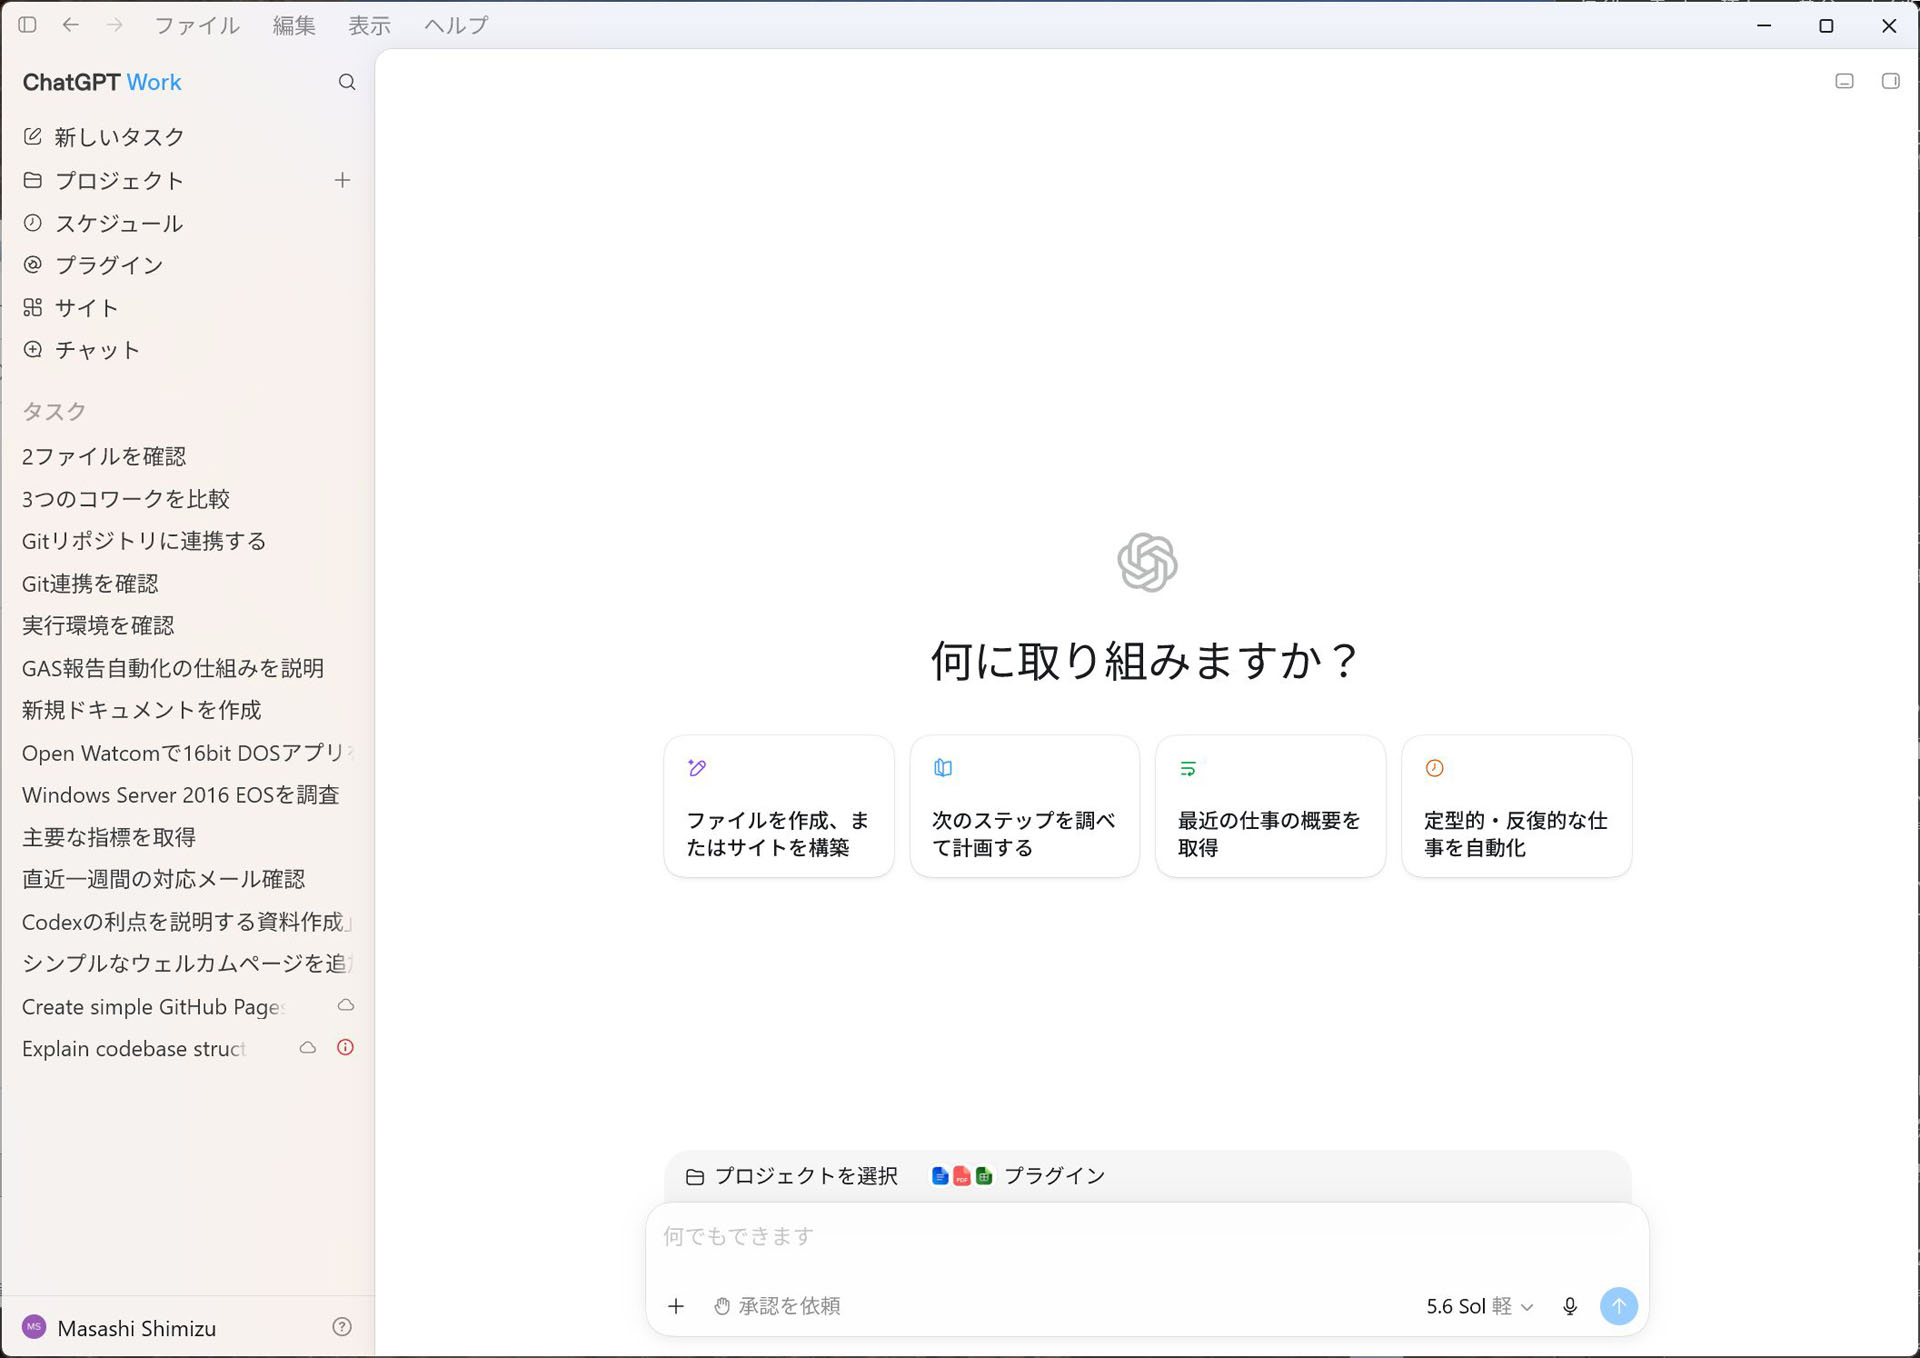Open the ファイル menu

click(197, 25)
